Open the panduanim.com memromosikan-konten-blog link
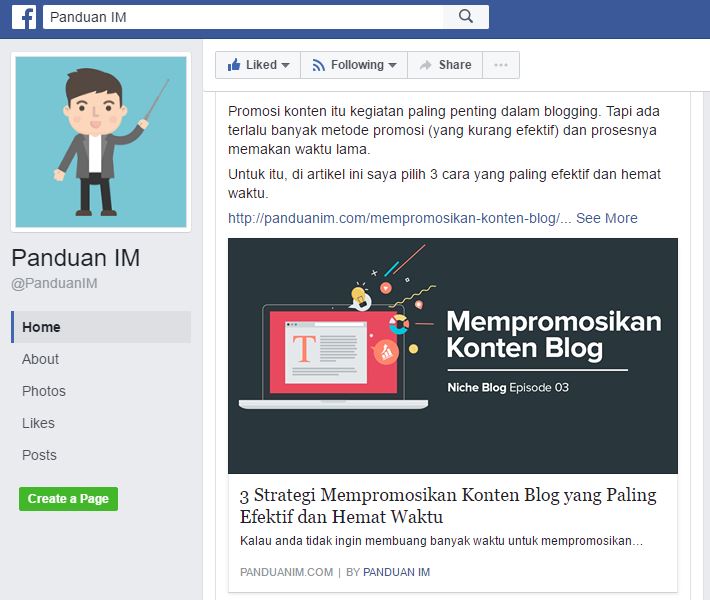Image resolution: width=710 pixels, height=600 pixels. pyautogui.click(x=399, y=218)
